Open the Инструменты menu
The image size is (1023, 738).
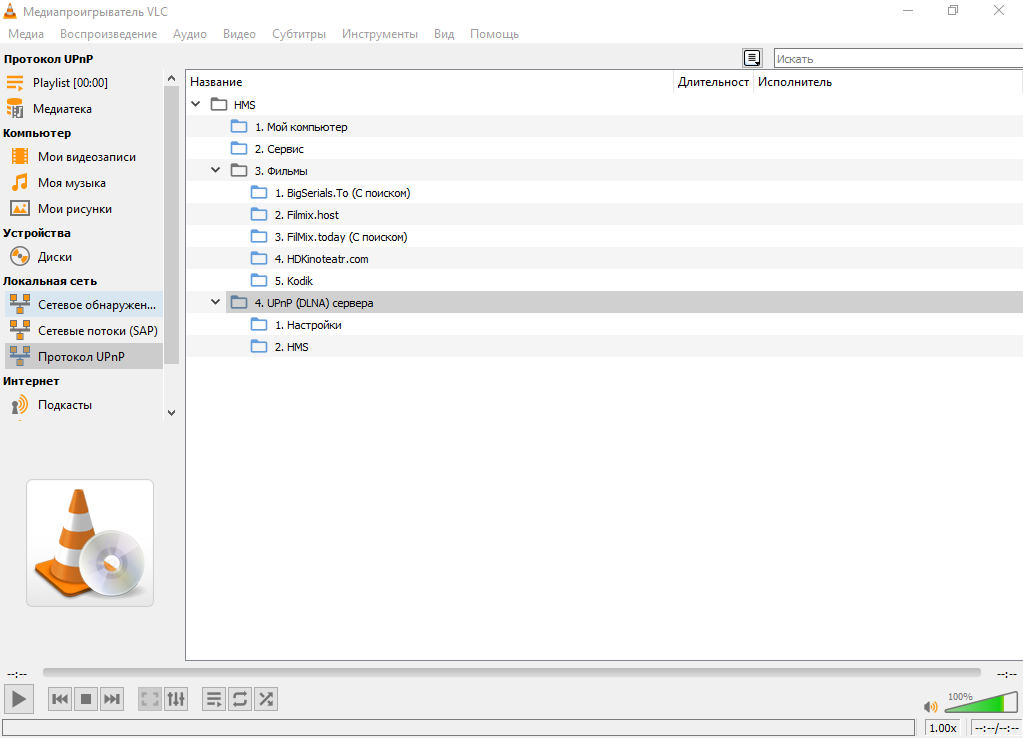(380, 34)
